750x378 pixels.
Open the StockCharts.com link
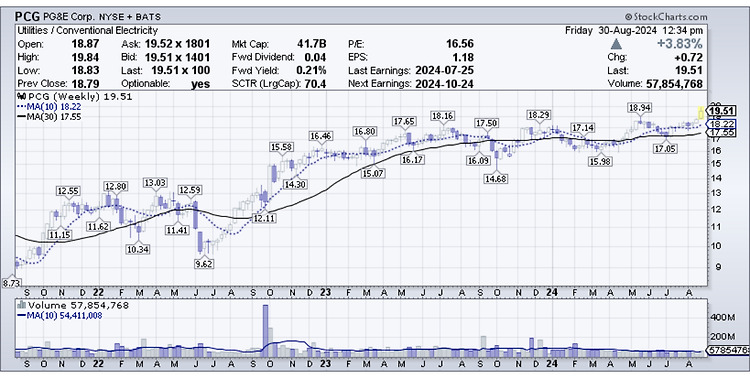point(666,17)
